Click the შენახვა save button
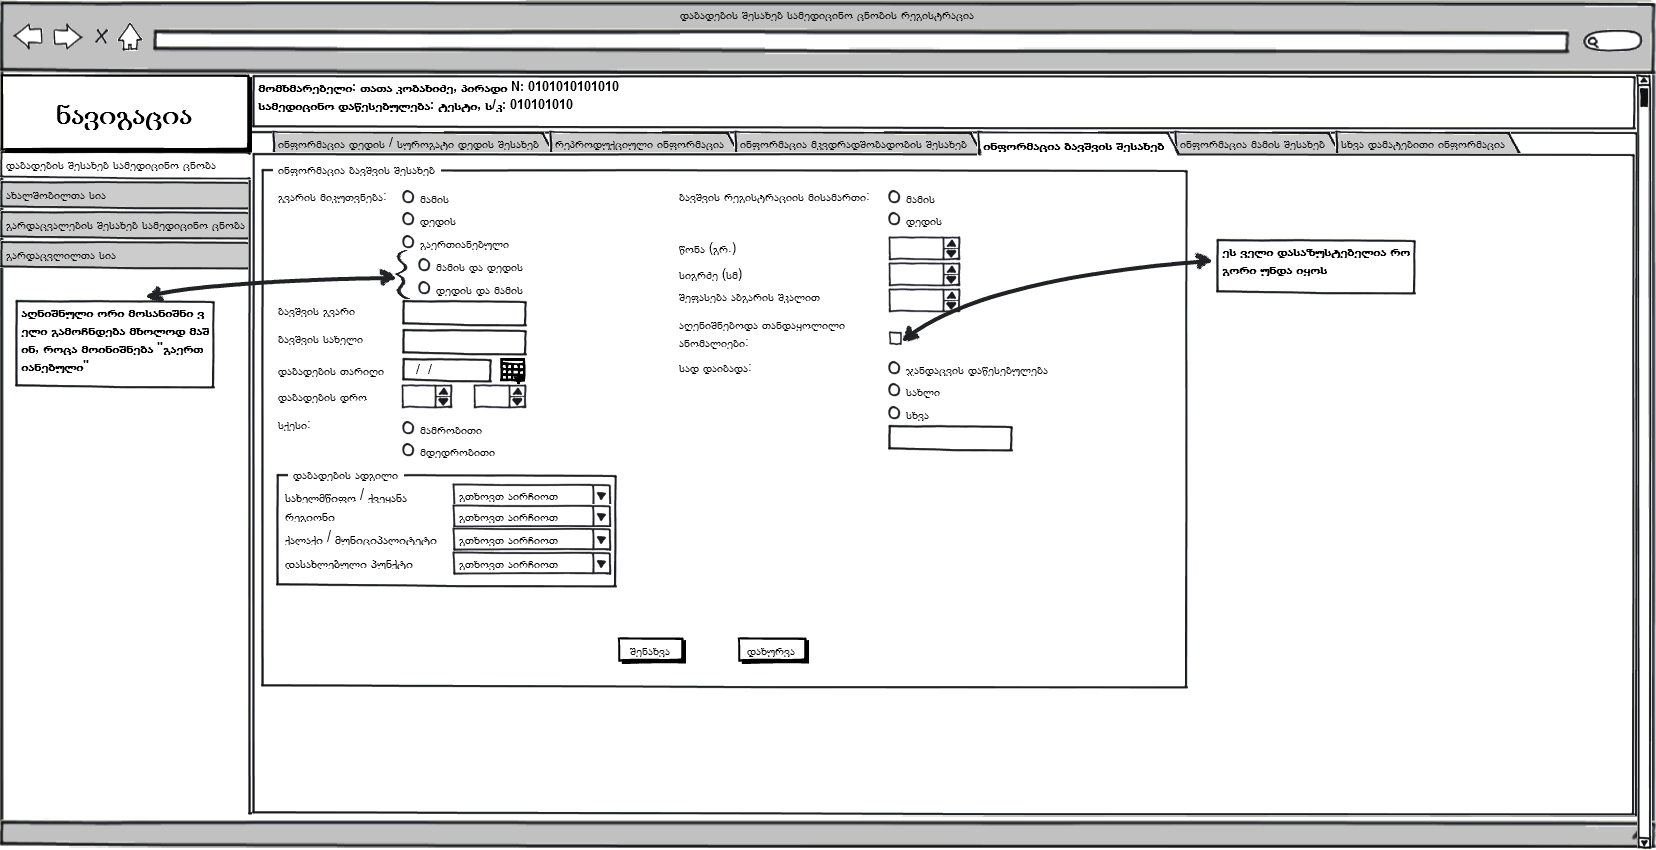 coord(650,651)
